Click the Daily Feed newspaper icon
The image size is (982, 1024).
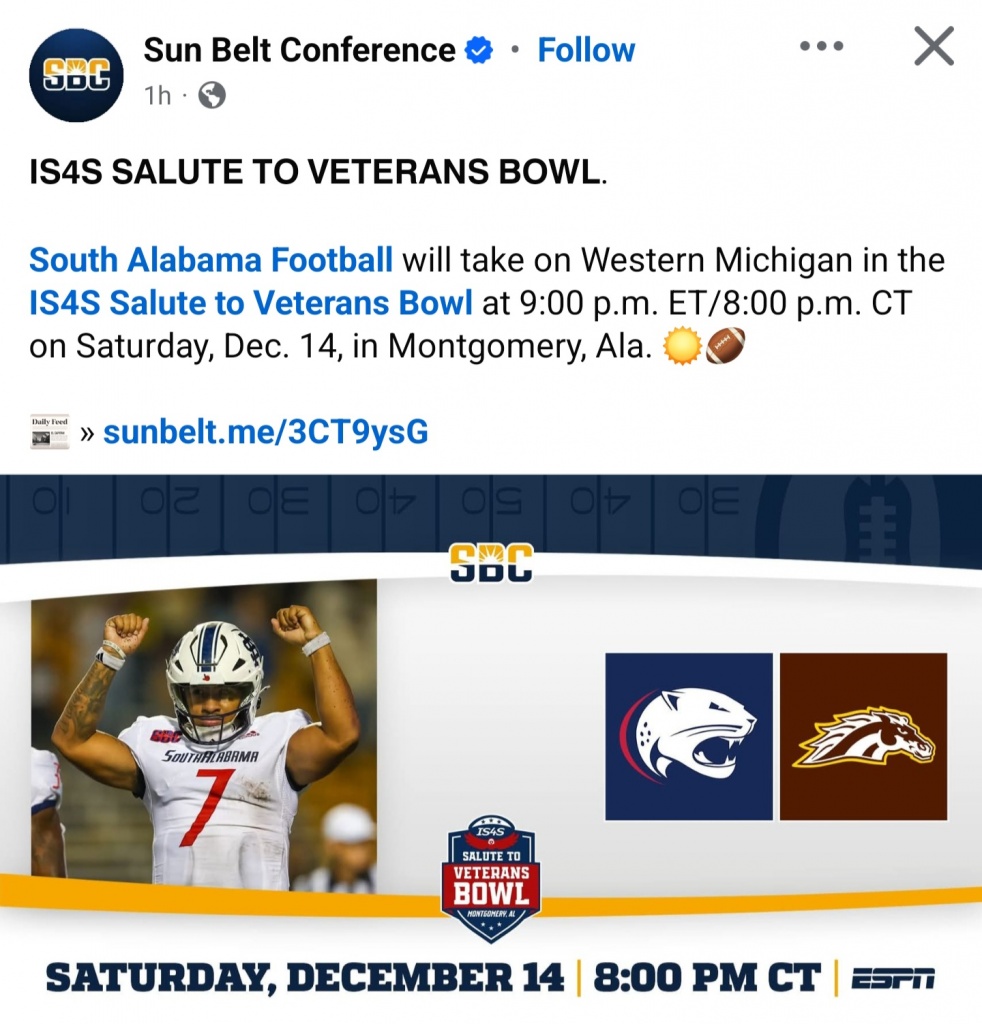49,432
